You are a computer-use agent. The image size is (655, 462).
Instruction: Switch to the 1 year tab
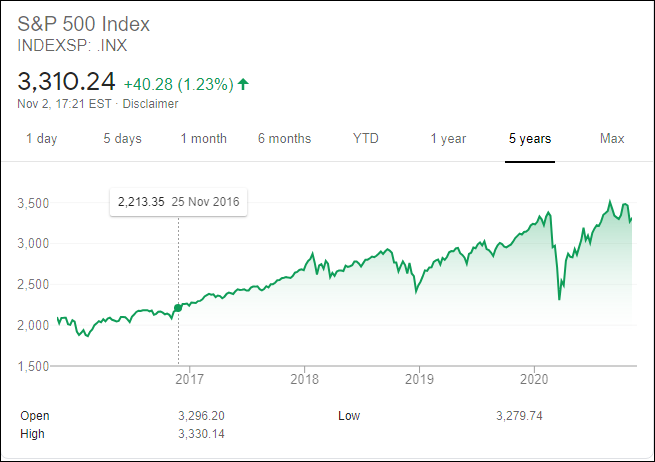[x=448, y=139]
